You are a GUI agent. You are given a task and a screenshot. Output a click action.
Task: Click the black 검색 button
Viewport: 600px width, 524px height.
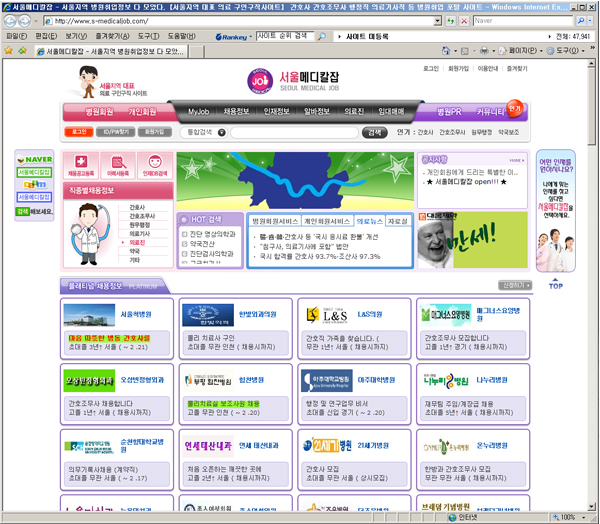click(375, 132)
